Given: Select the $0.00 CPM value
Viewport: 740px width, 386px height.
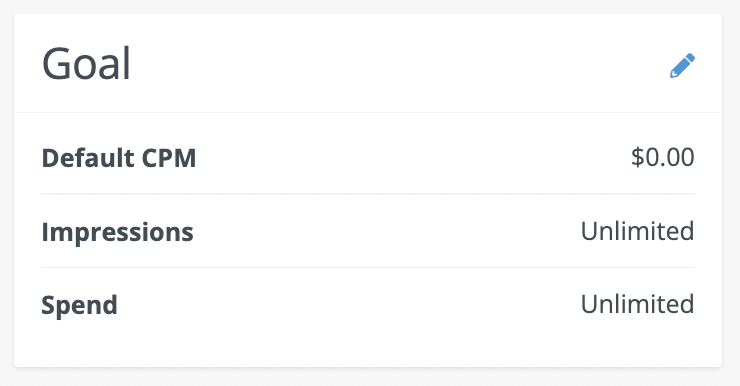Looking at the screenshot, I should click(663, 157).
